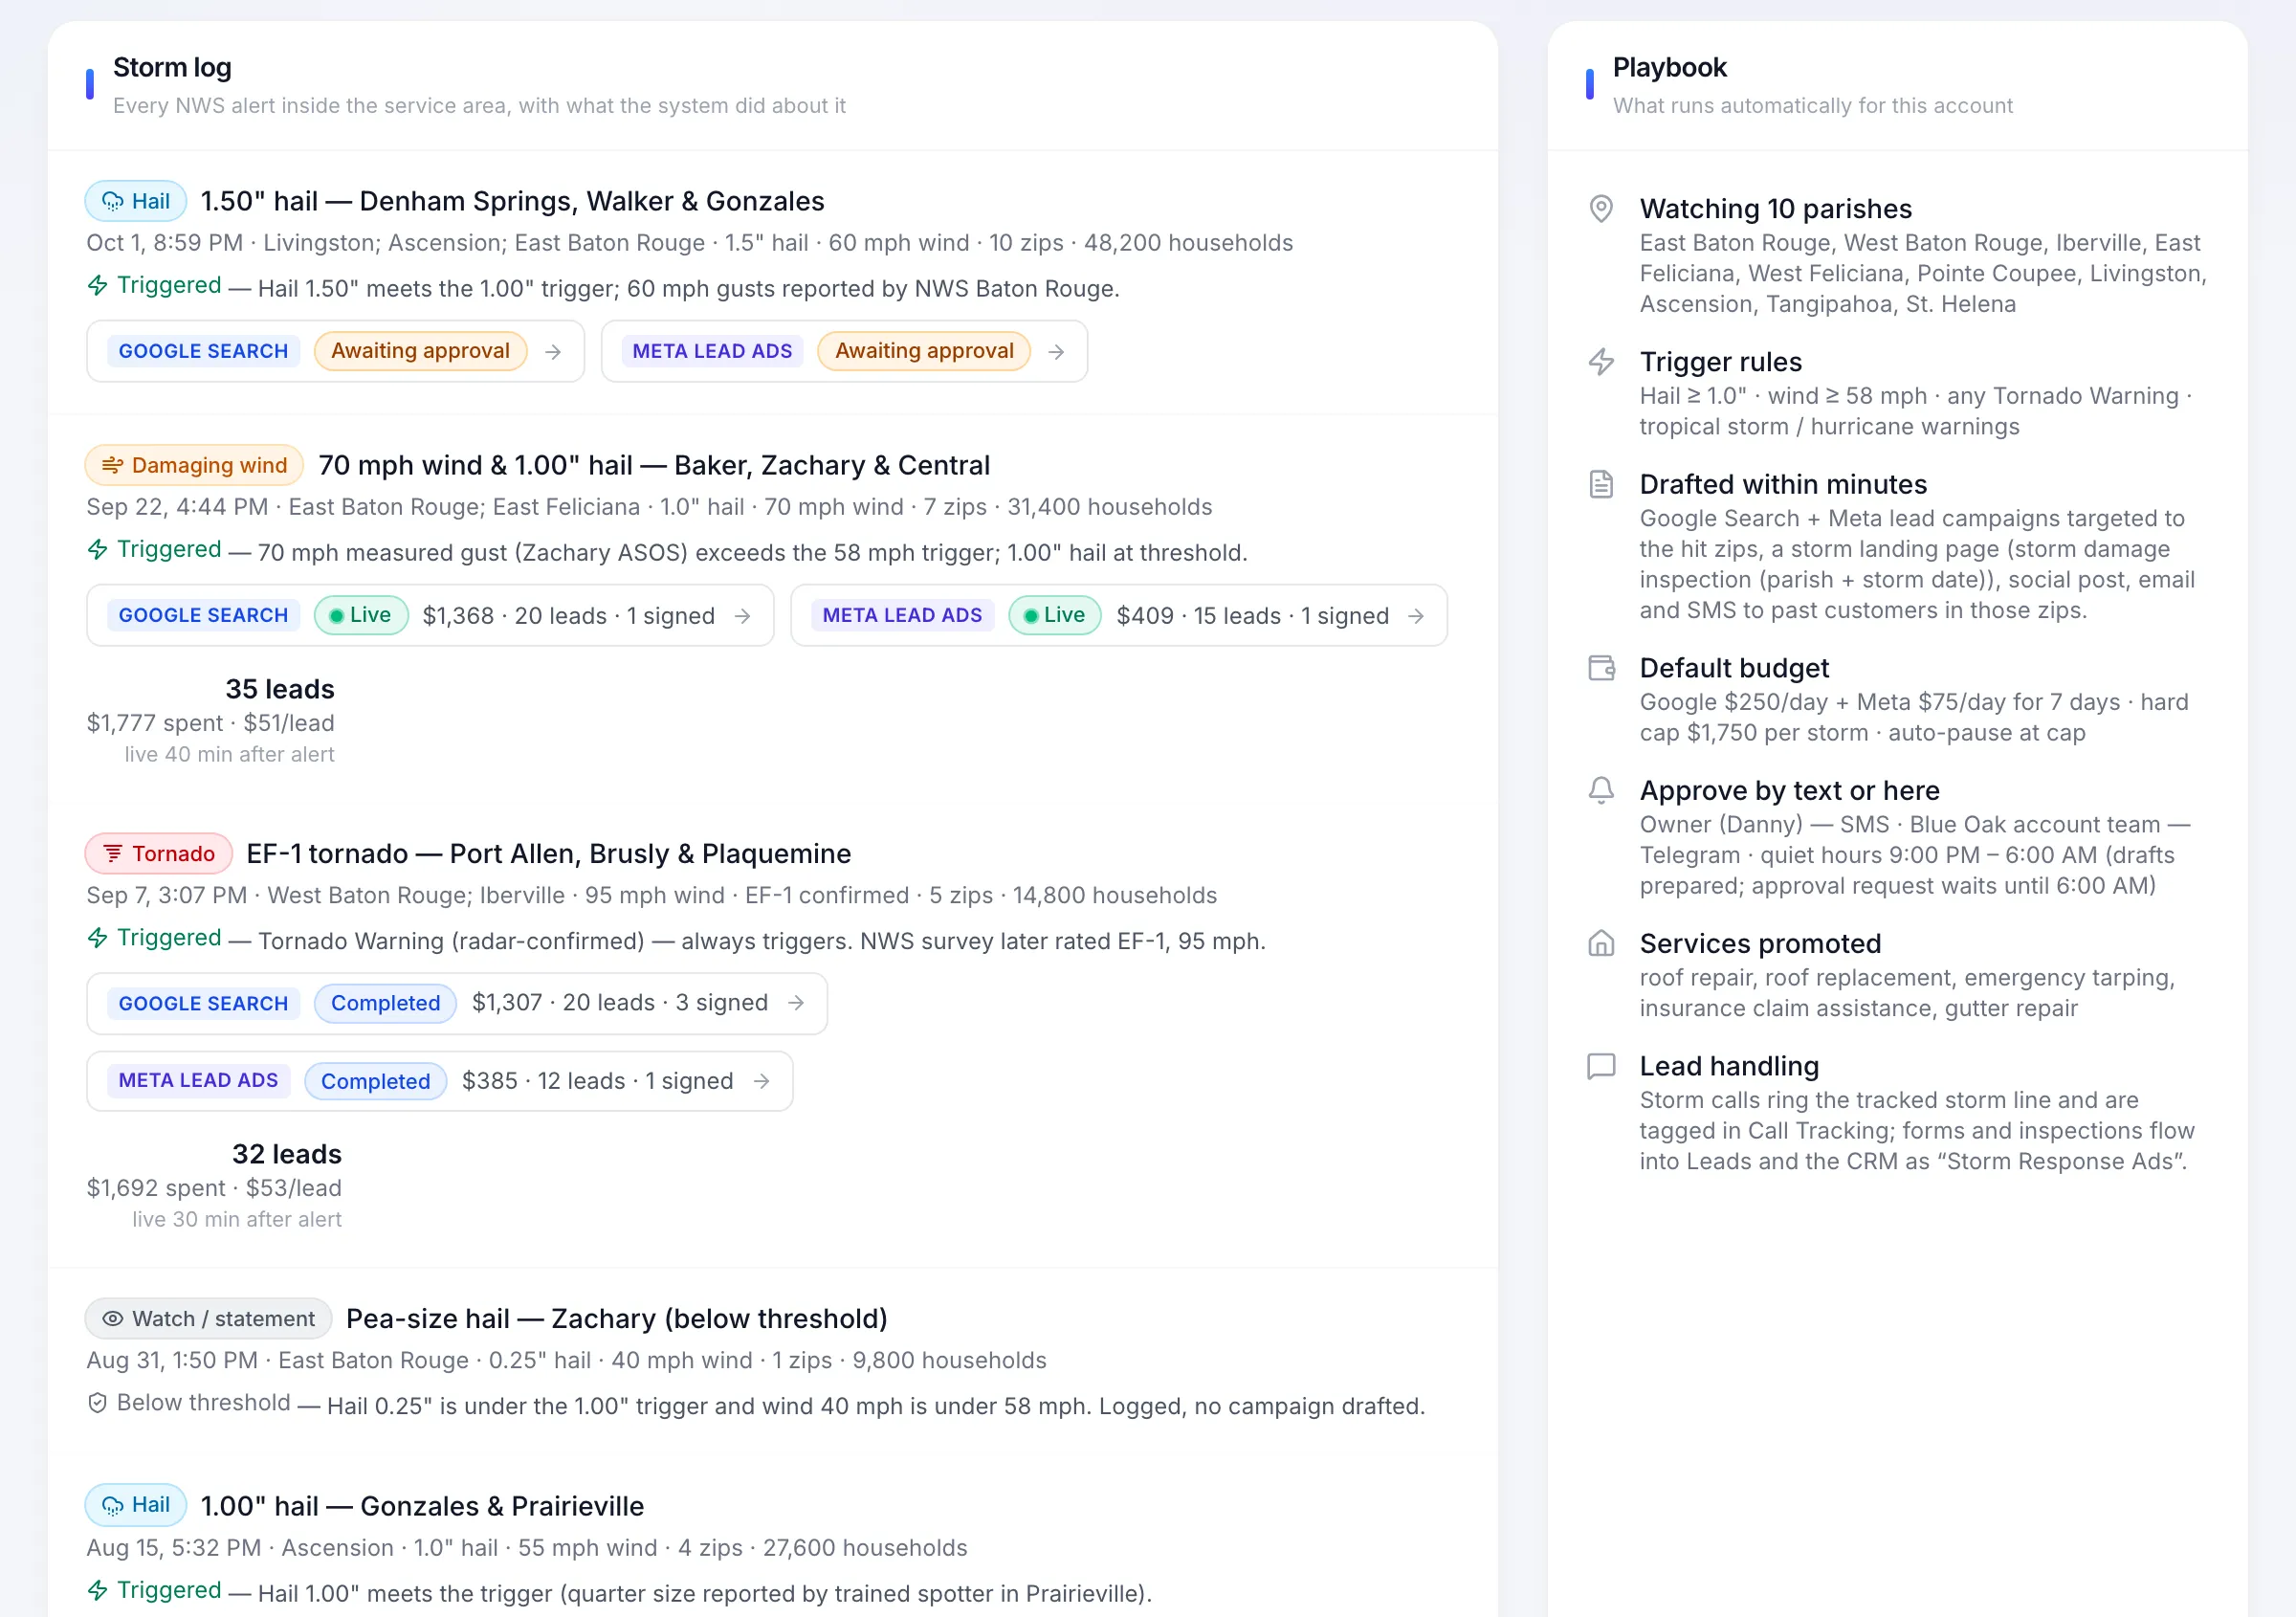2296x1617 pixels.
Task: Click the document icon beside Drafted within minutes
Action: pos(1601,484)
